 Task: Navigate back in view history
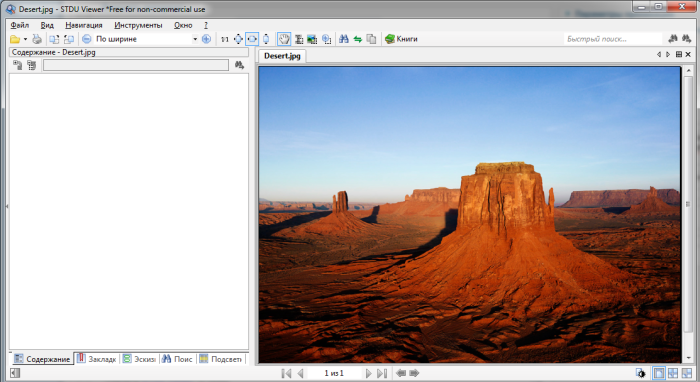tap(401, 373)
